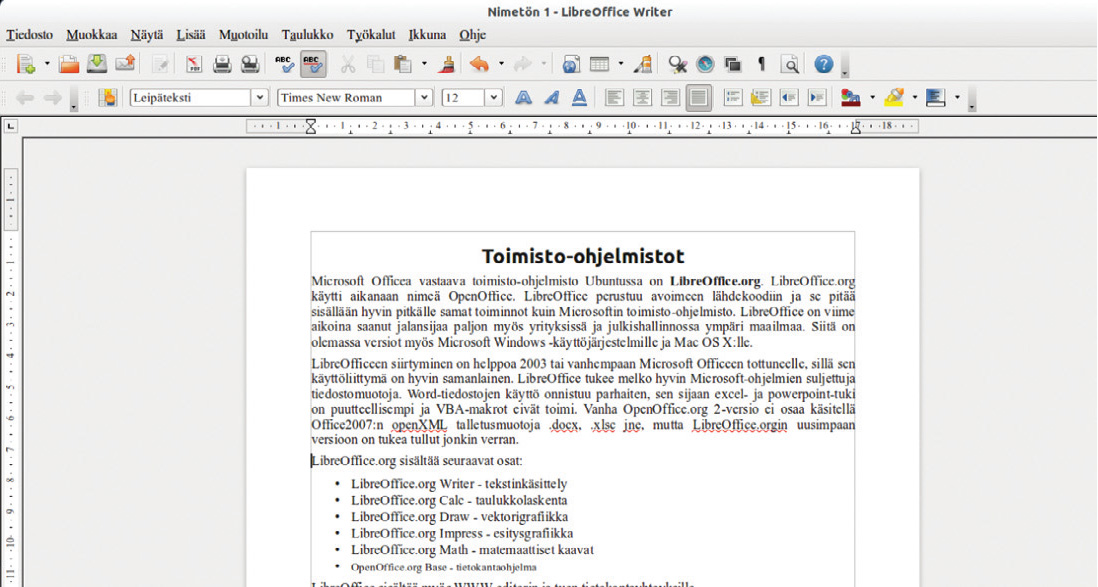Open the font size 12 dropdown
Viewport: 1098px width, 587px height.
494,97
